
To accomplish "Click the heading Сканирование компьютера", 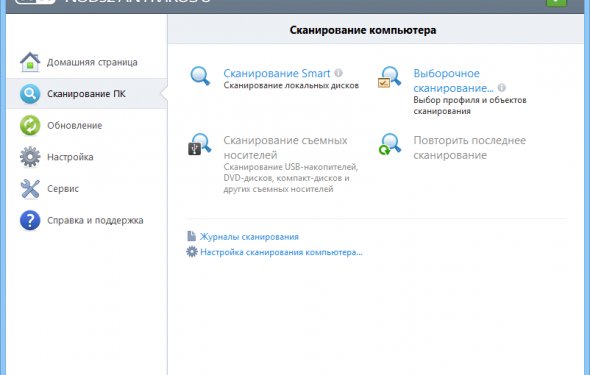I will (363, 30).
